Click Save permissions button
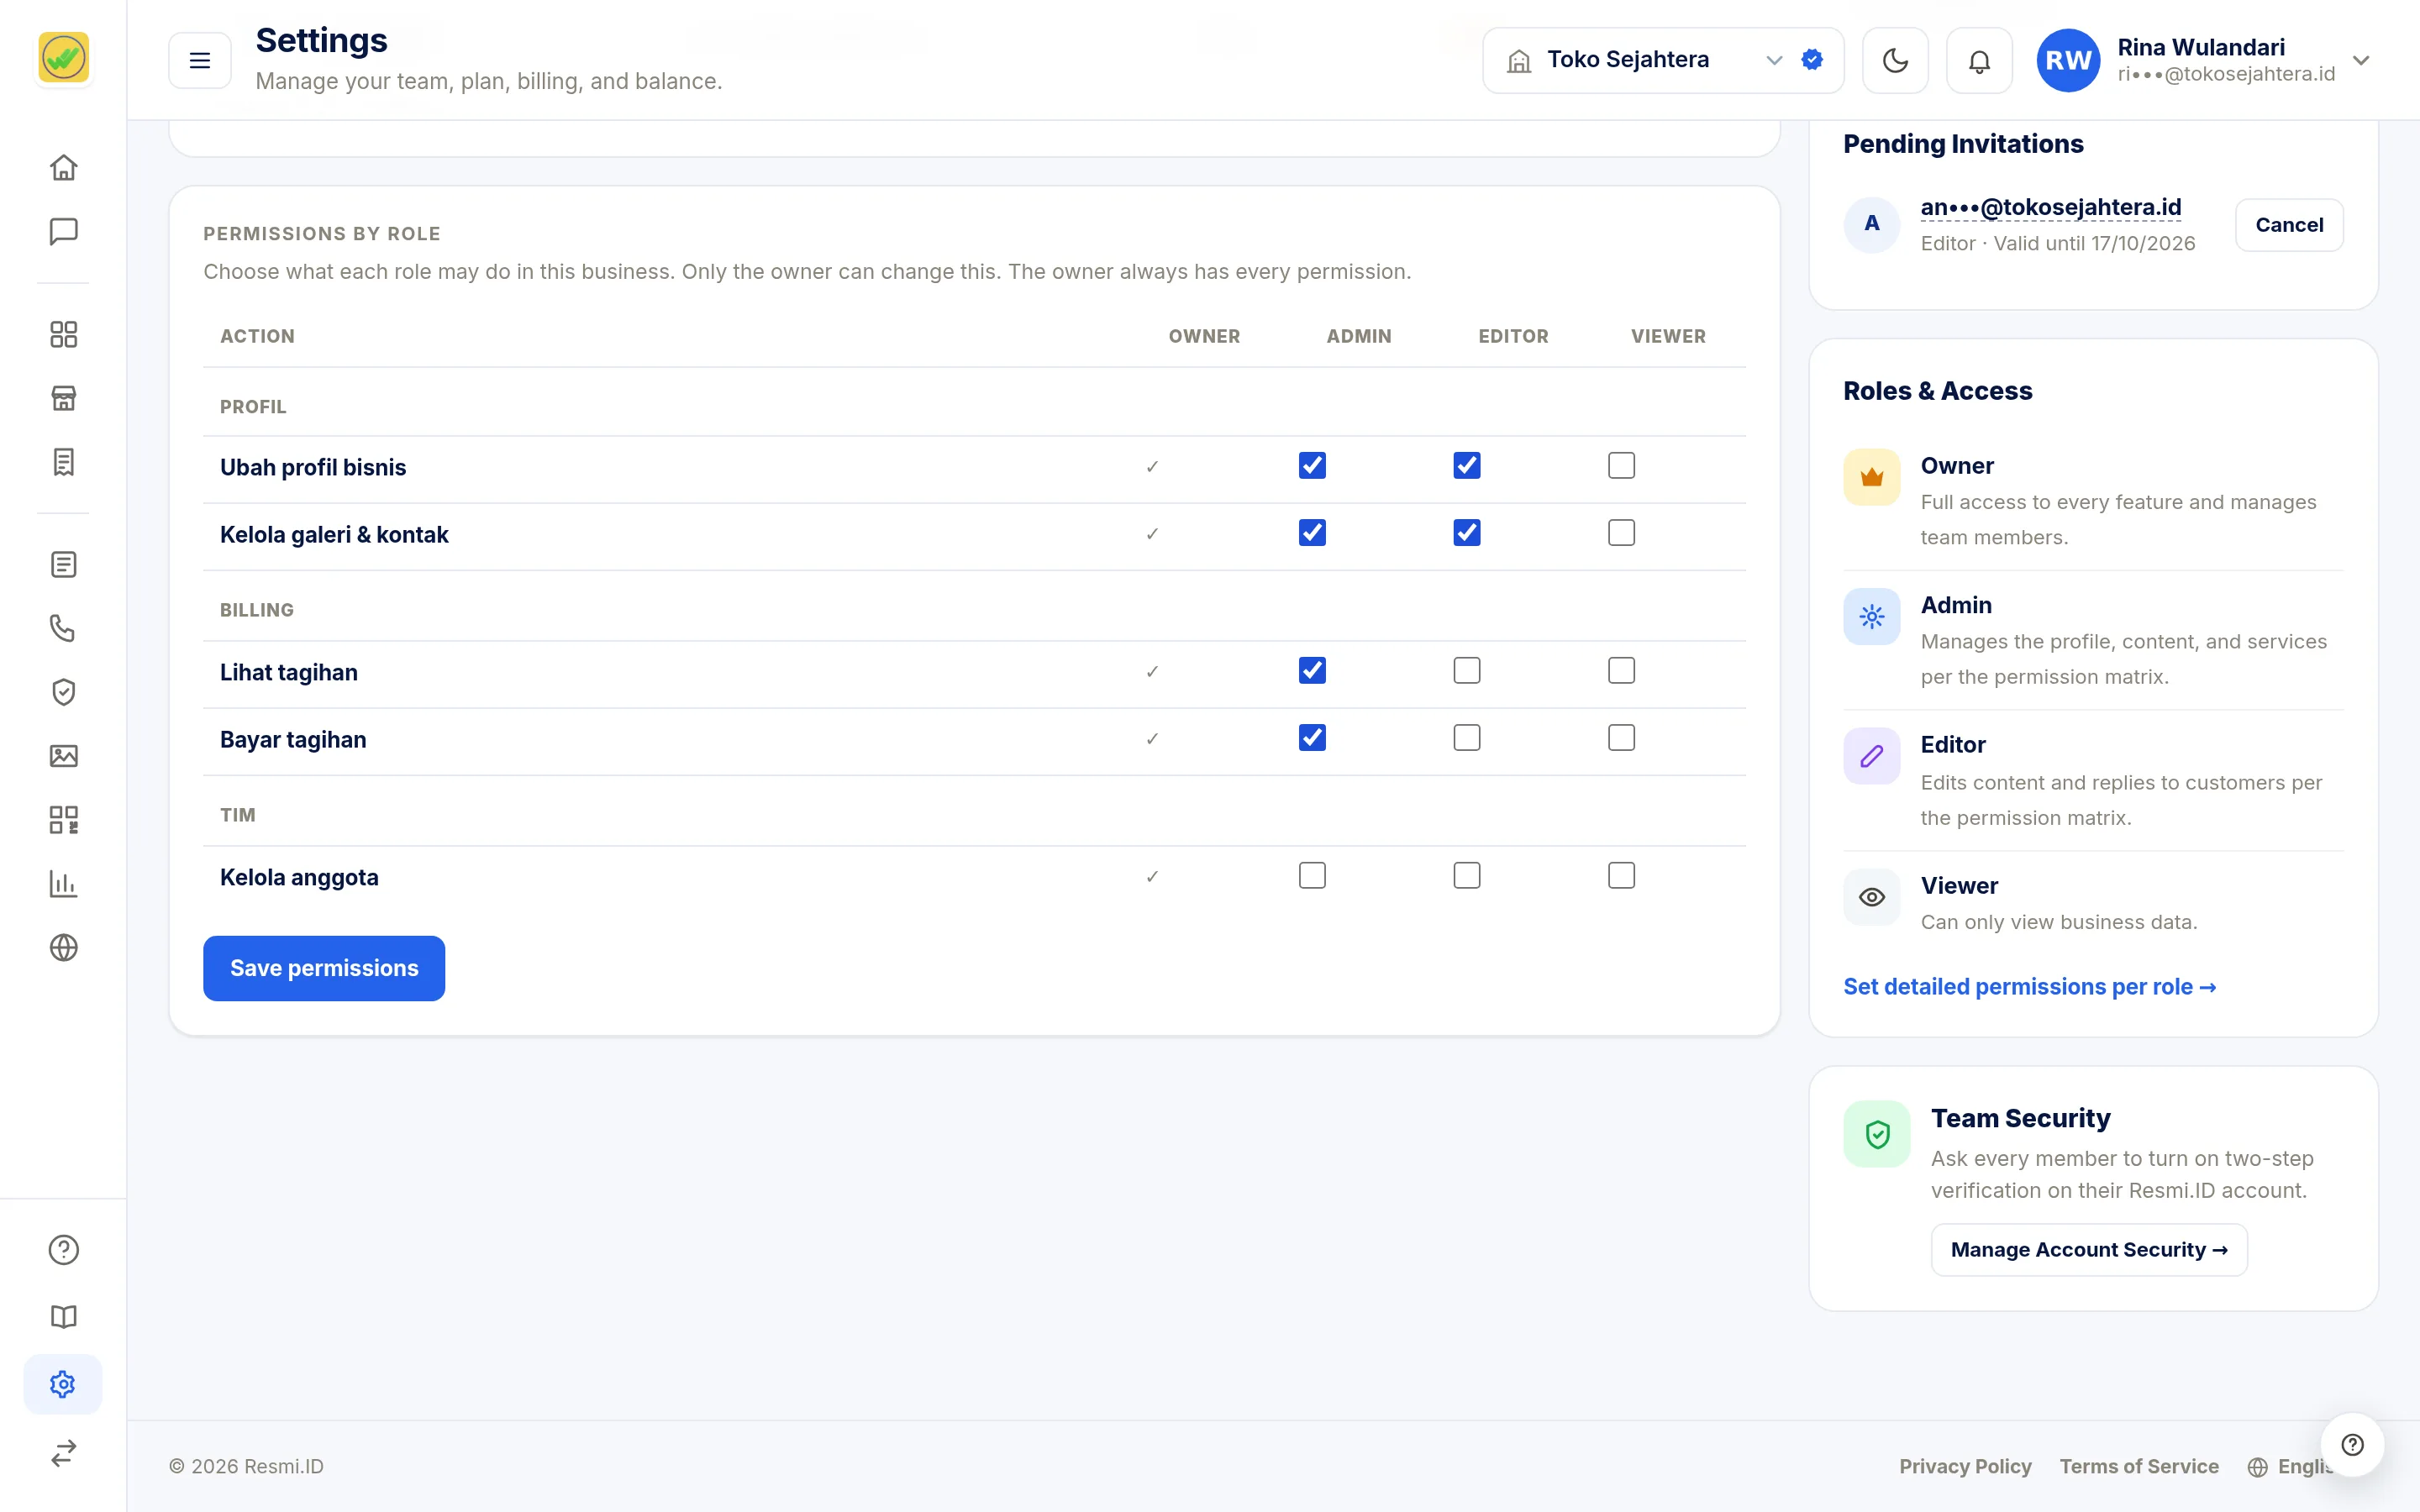This screenshot has width=2420, height=1512. 324,968
